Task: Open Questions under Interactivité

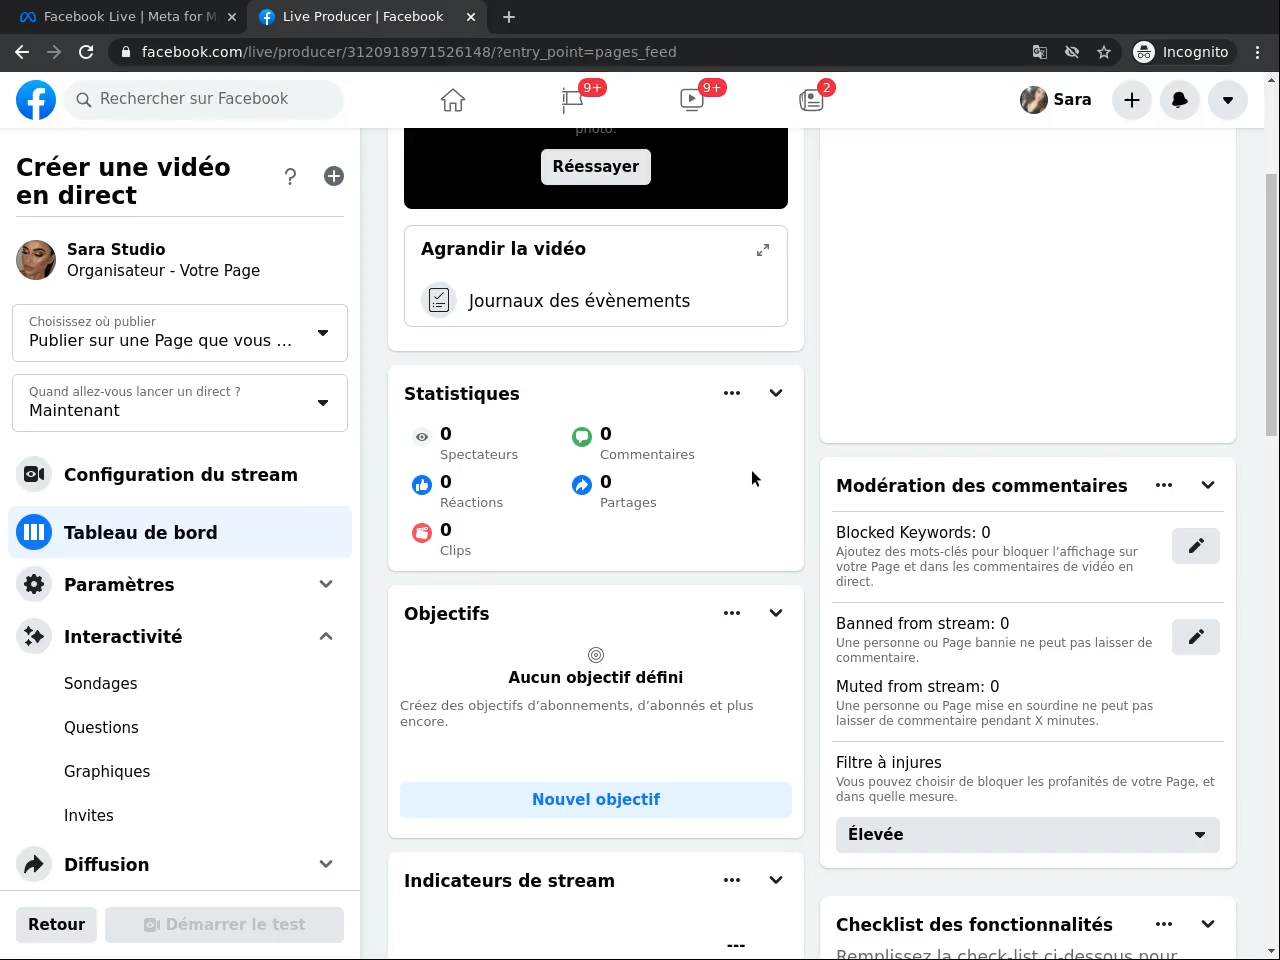Action: (x=102, y=728)
